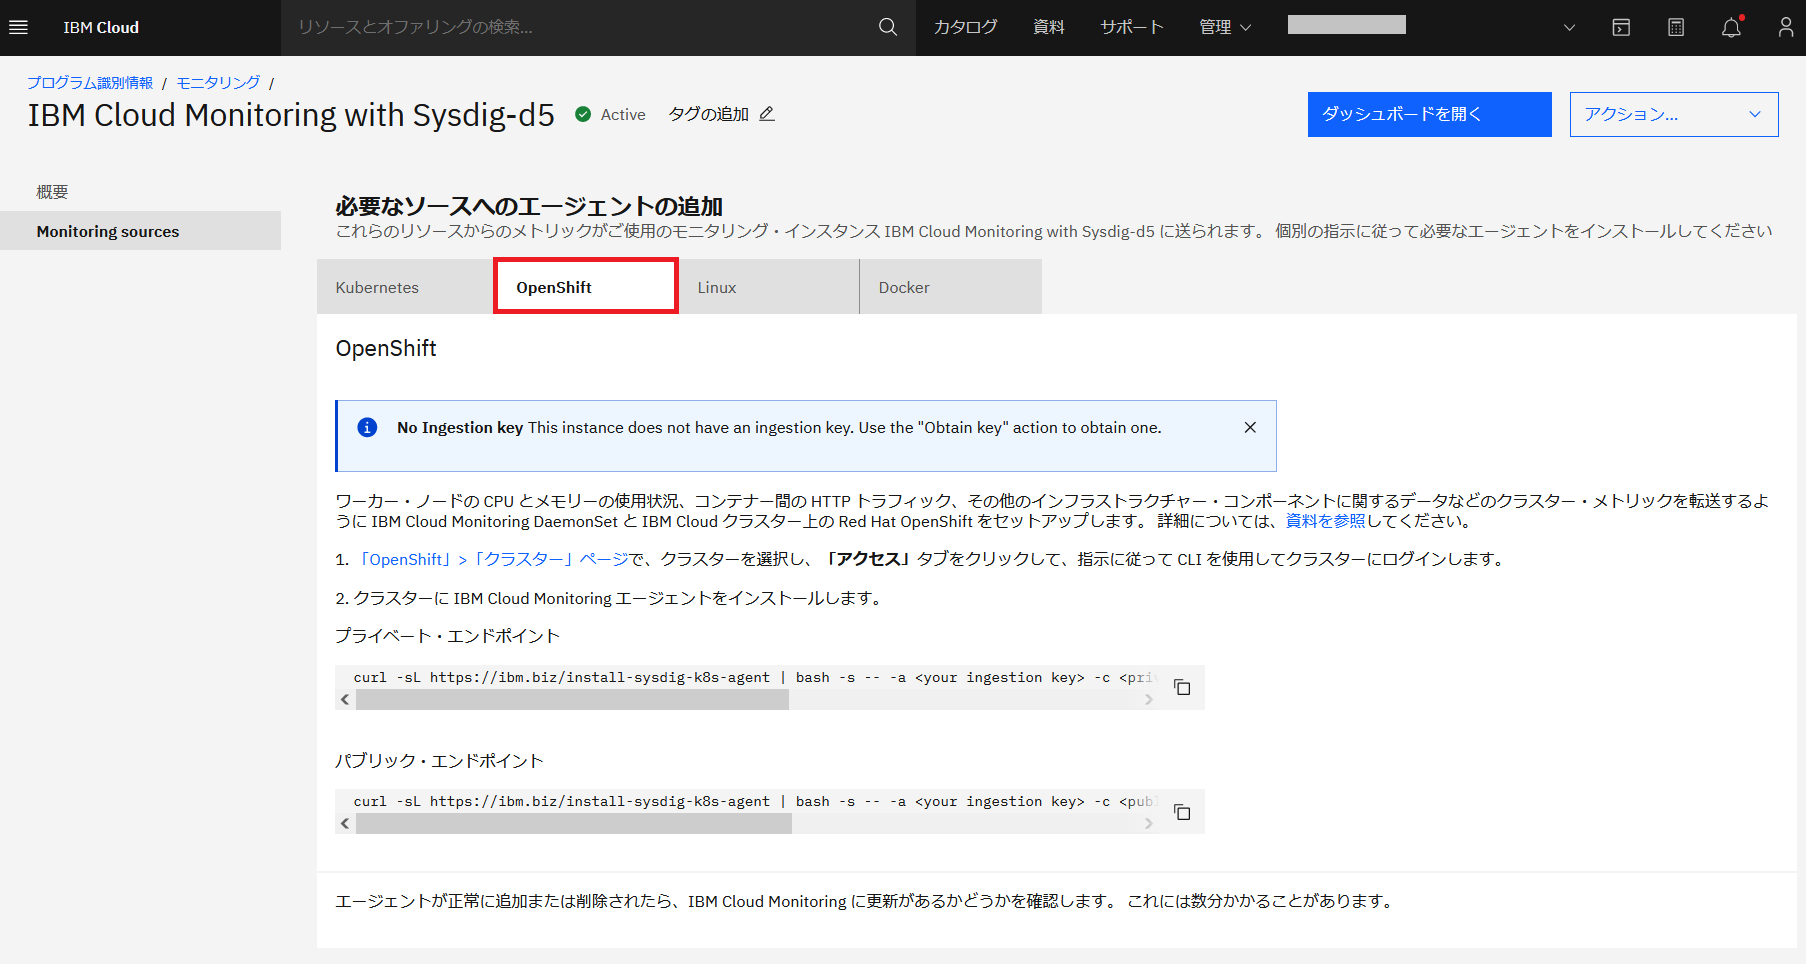Select Monitoring sources in side navigation
Viewport: 1806px width, 965px height.
tap(140, 231)
